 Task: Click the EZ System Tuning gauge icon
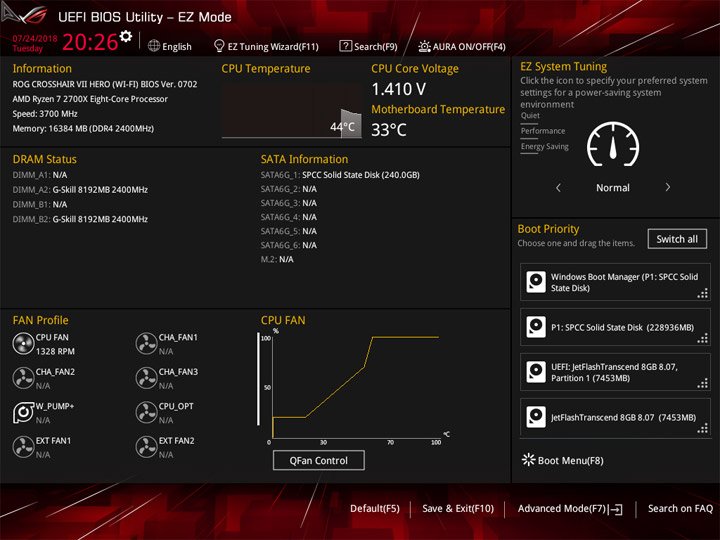click(x=613, y=144)
